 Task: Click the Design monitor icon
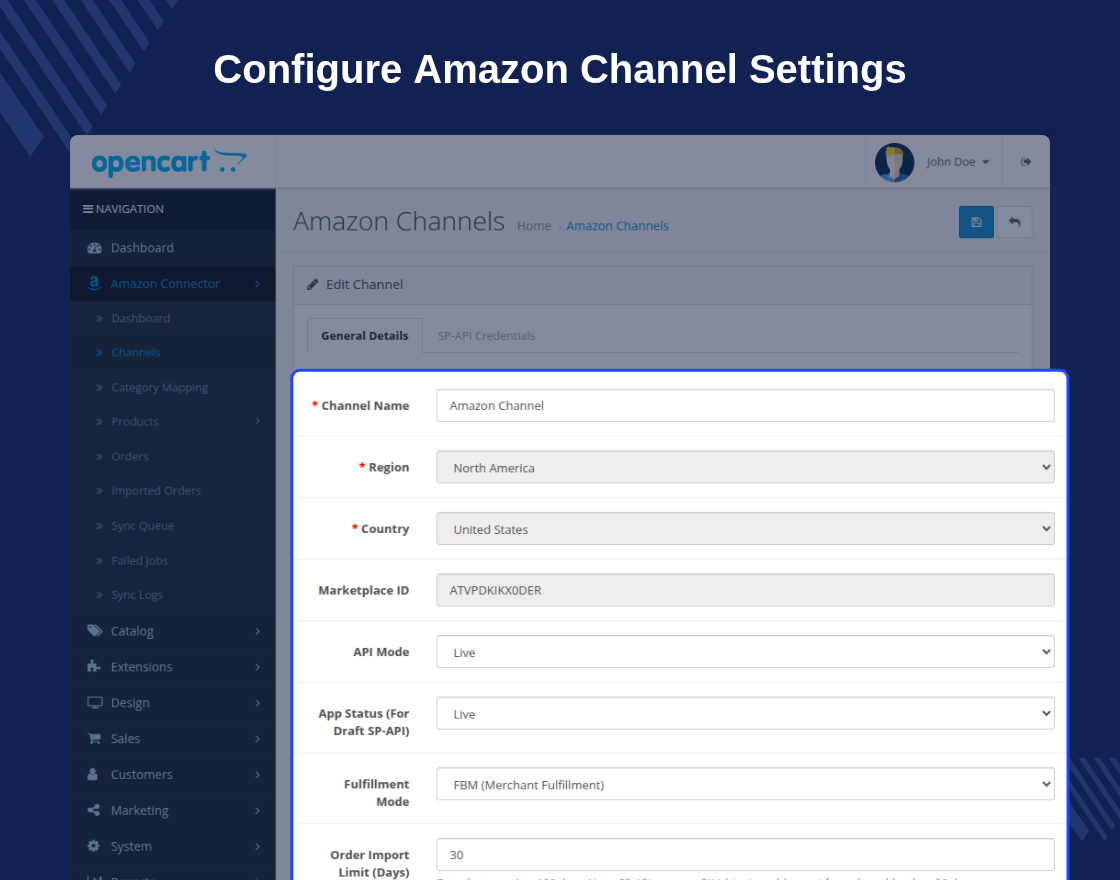click(94, 702)
